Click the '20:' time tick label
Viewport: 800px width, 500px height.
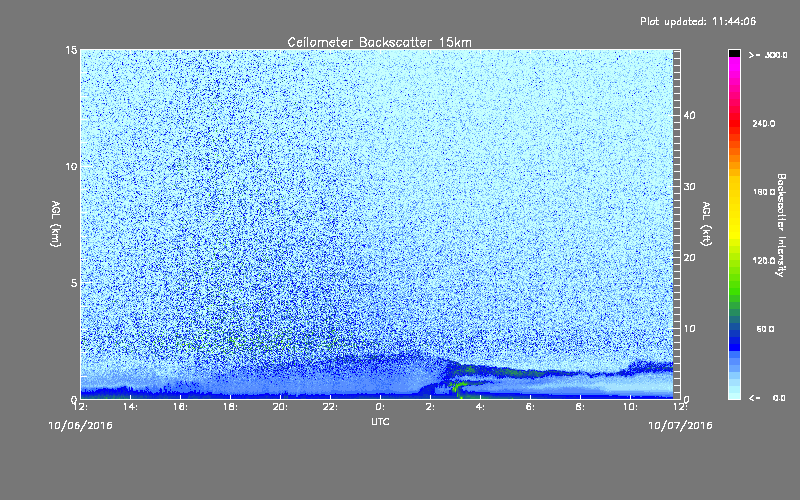[281, 407]
